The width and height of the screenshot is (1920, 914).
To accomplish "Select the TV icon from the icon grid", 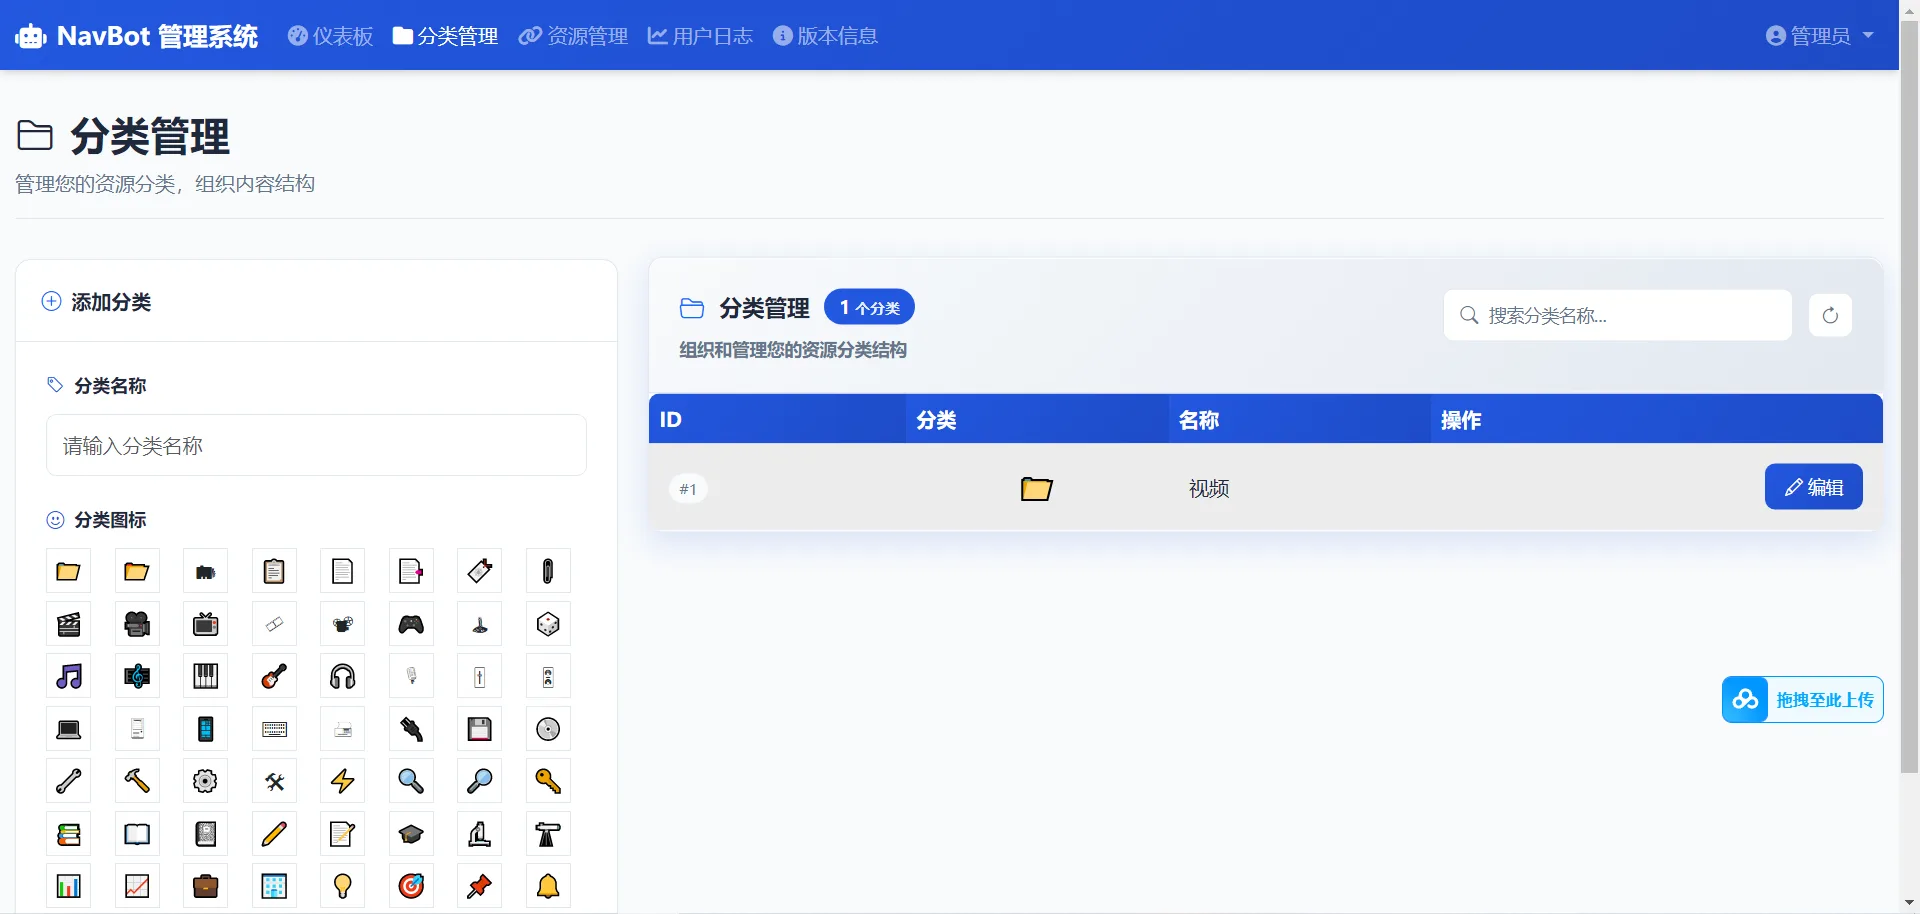I will point(205,623).
